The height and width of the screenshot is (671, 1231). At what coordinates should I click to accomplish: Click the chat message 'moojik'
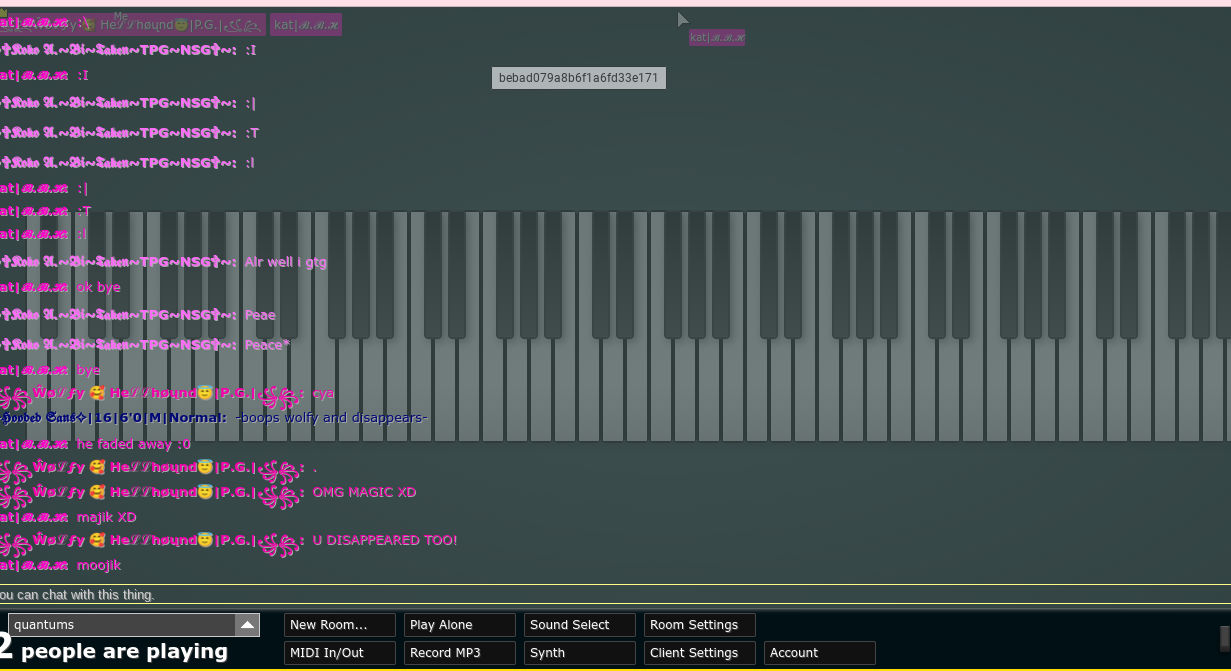(x=99, y=565)
